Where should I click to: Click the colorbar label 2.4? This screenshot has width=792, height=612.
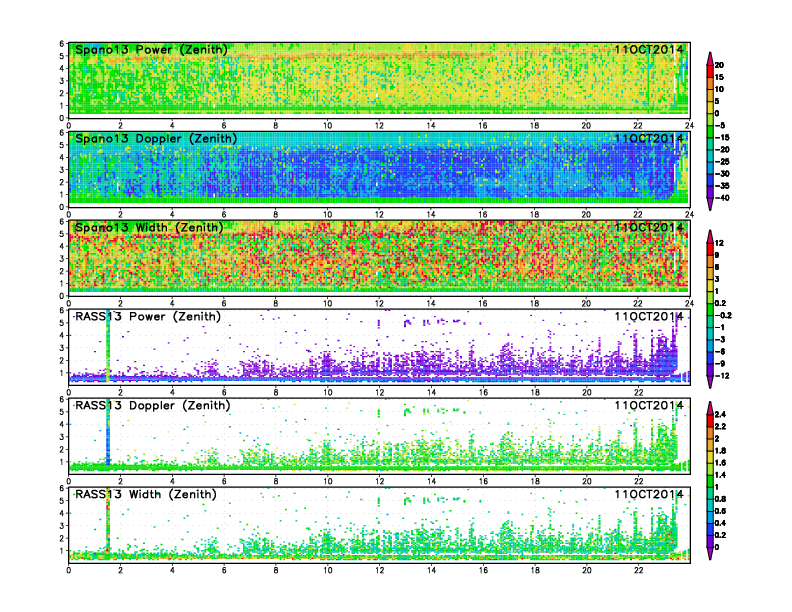pyautogui.click(x=721, y=415)
